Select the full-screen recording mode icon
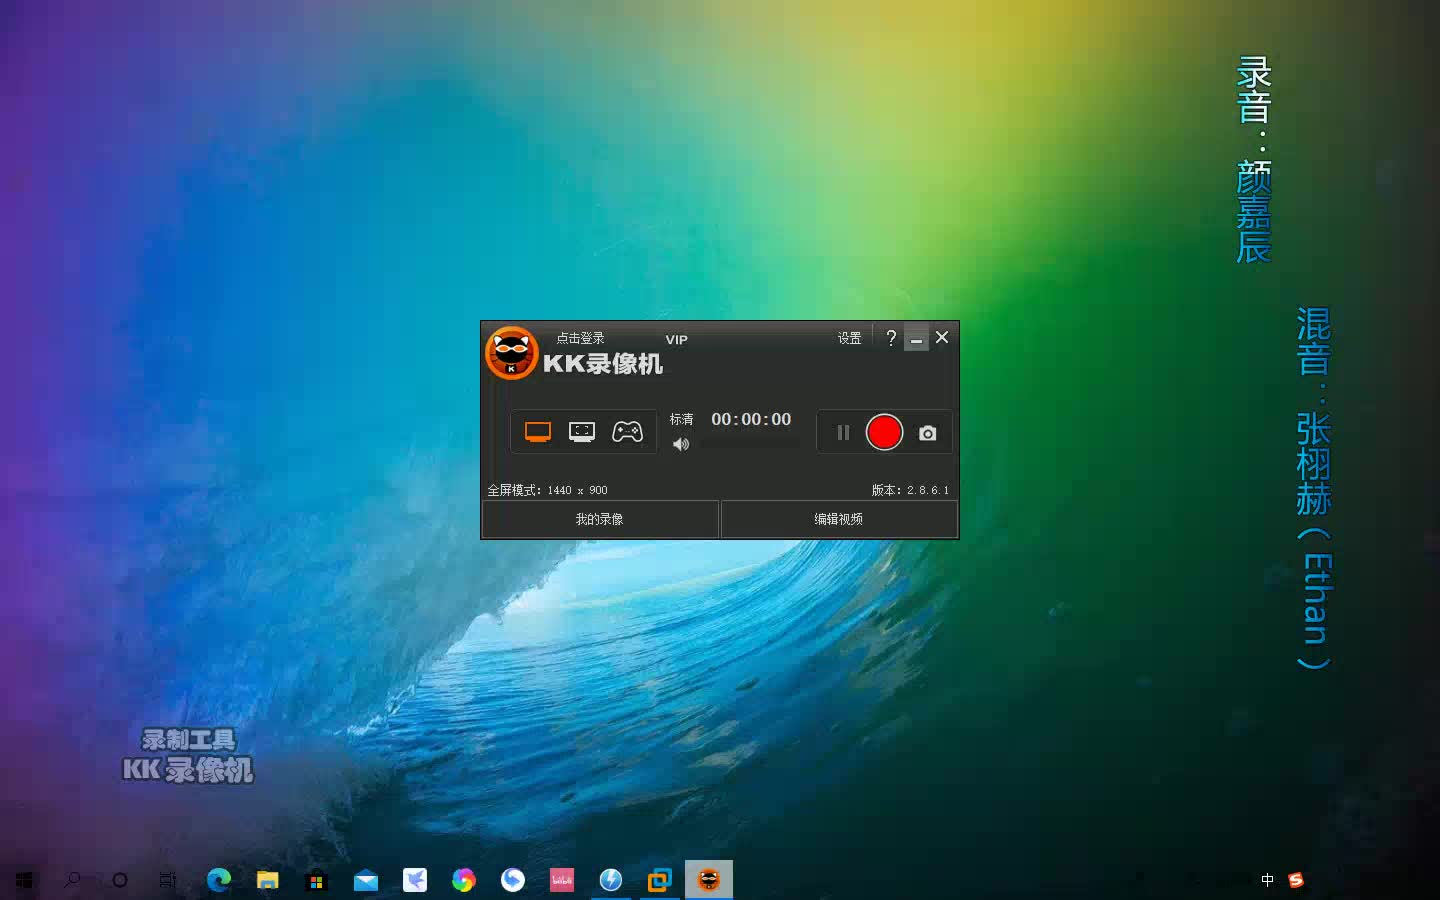 537,431
